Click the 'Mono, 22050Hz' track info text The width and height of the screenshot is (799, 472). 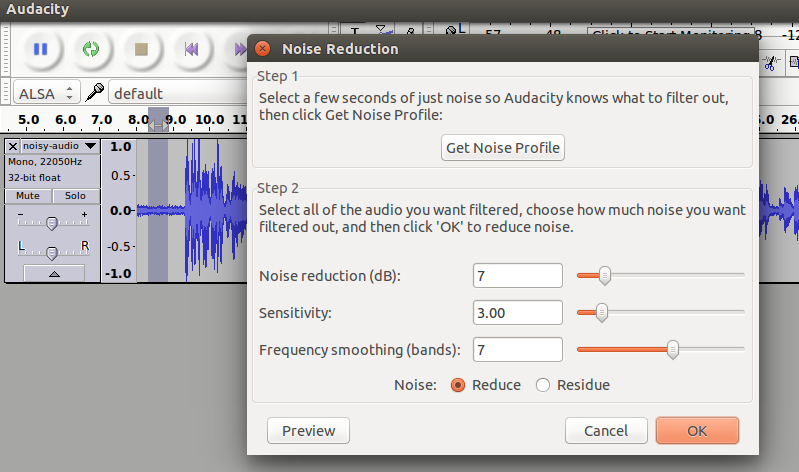(45, 162)
